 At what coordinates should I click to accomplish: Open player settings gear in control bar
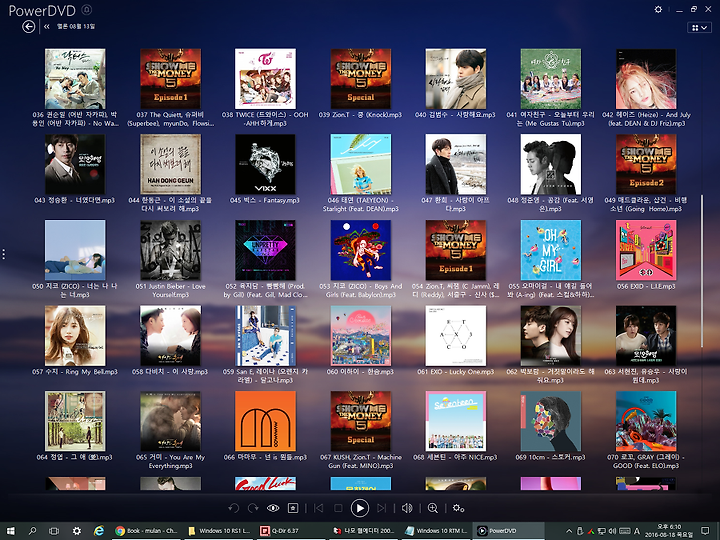458,508
